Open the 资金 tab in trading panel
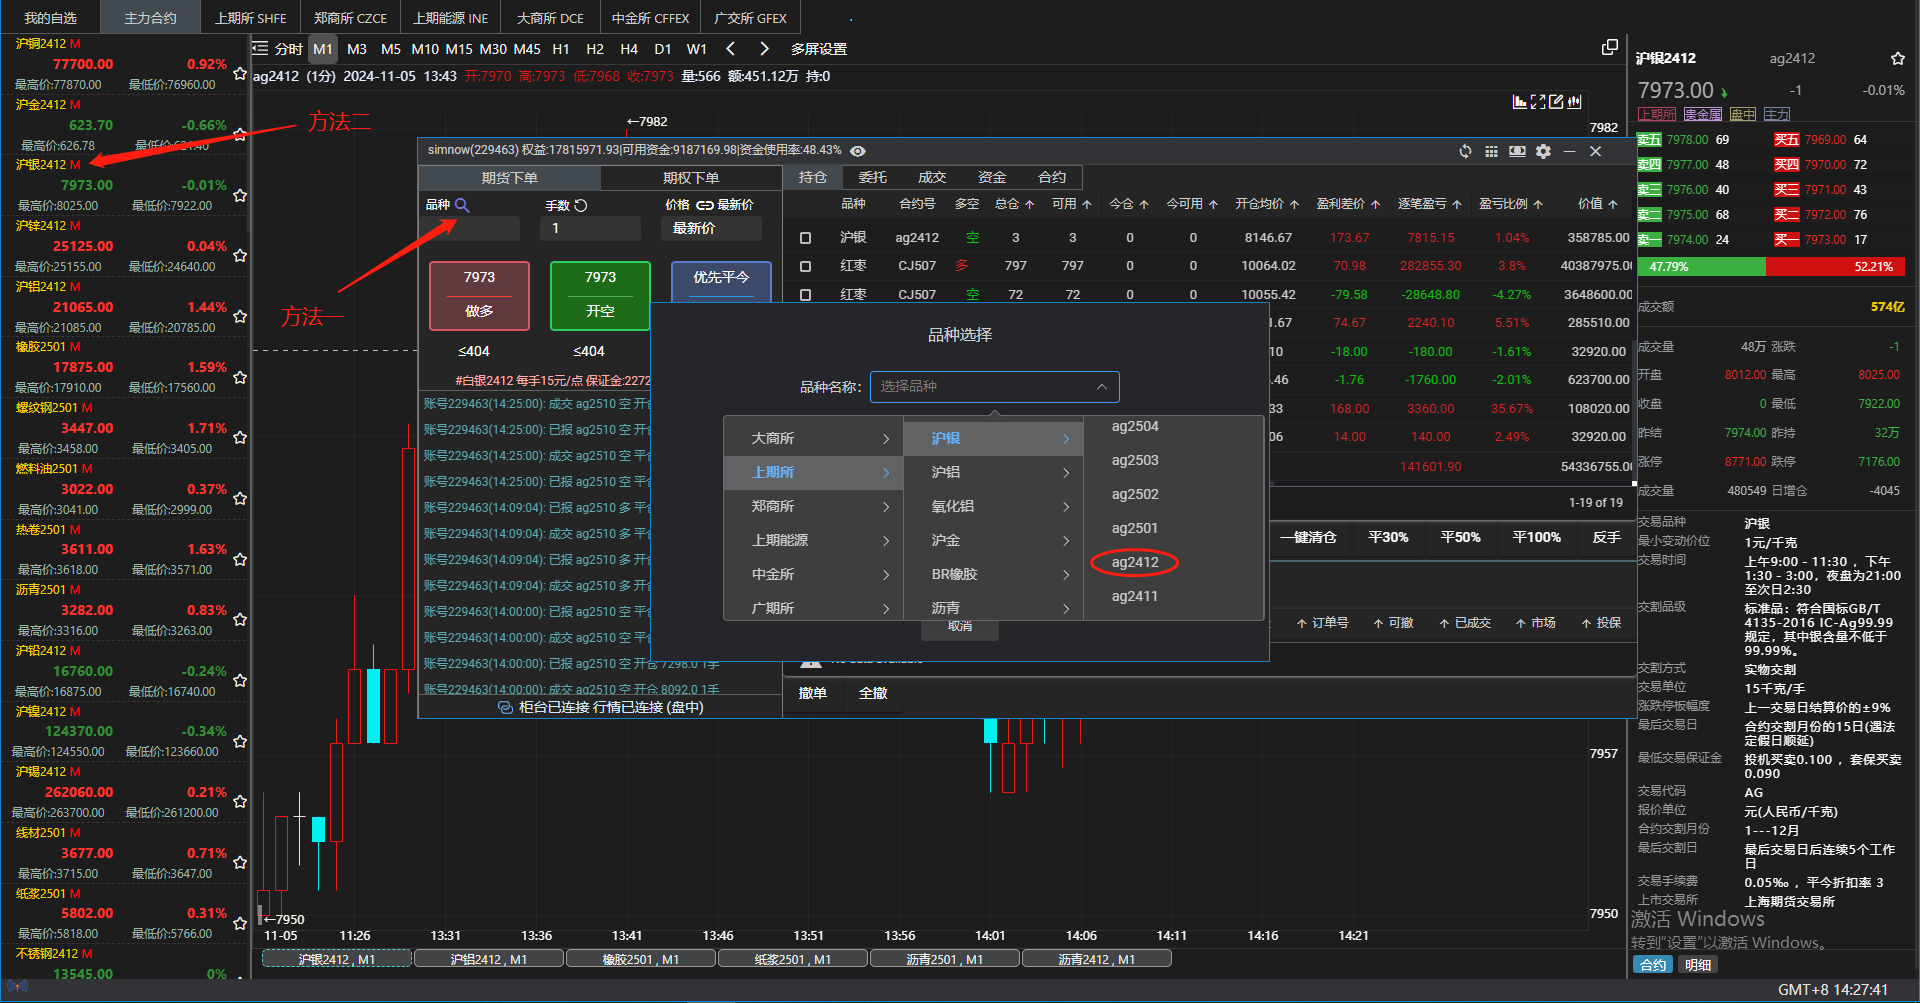This screenshot has height=1003, width=1920. (x=992, y=177)
